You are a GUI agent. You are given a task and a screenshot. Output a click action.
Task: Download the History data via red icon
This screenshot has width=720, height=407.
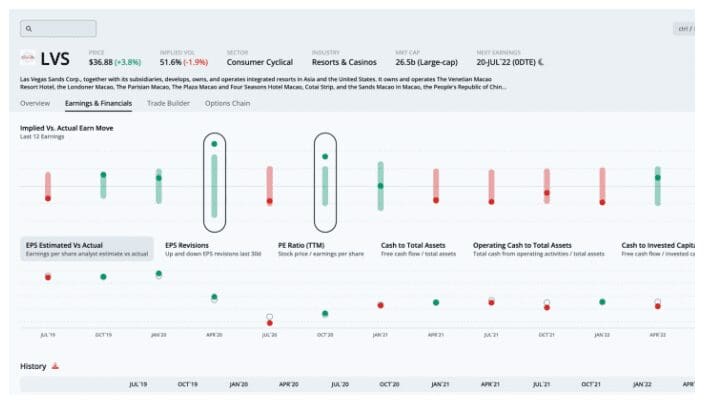(56, 366)
